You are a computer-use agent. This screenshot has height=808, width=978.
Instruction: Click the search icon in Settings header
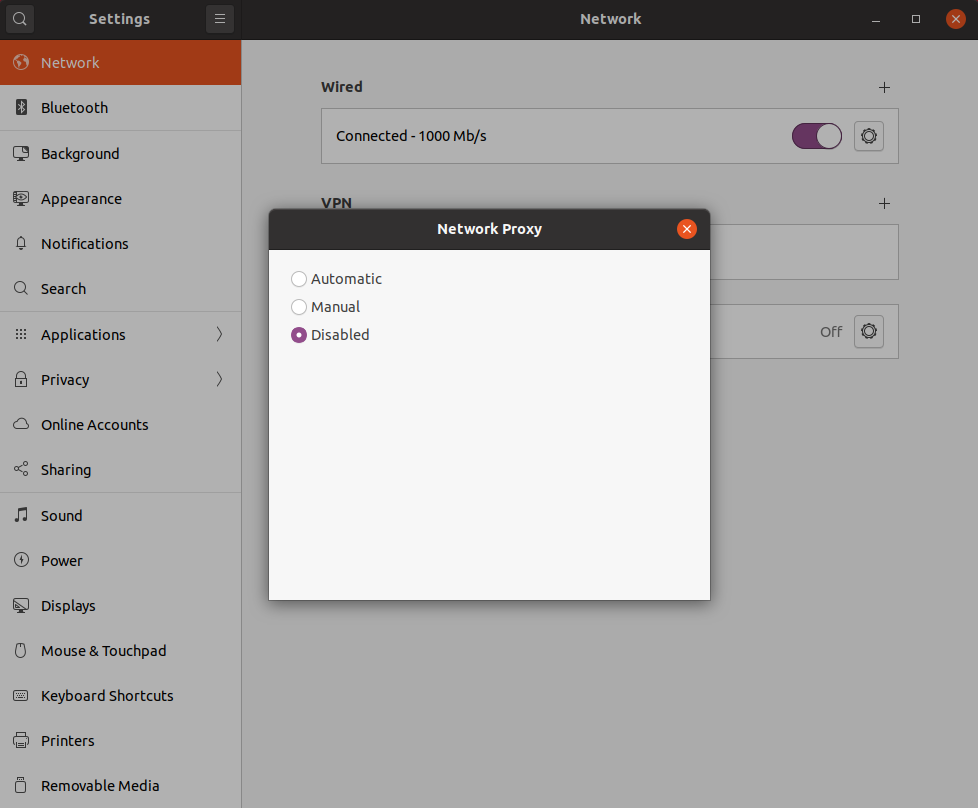(20, 19)
